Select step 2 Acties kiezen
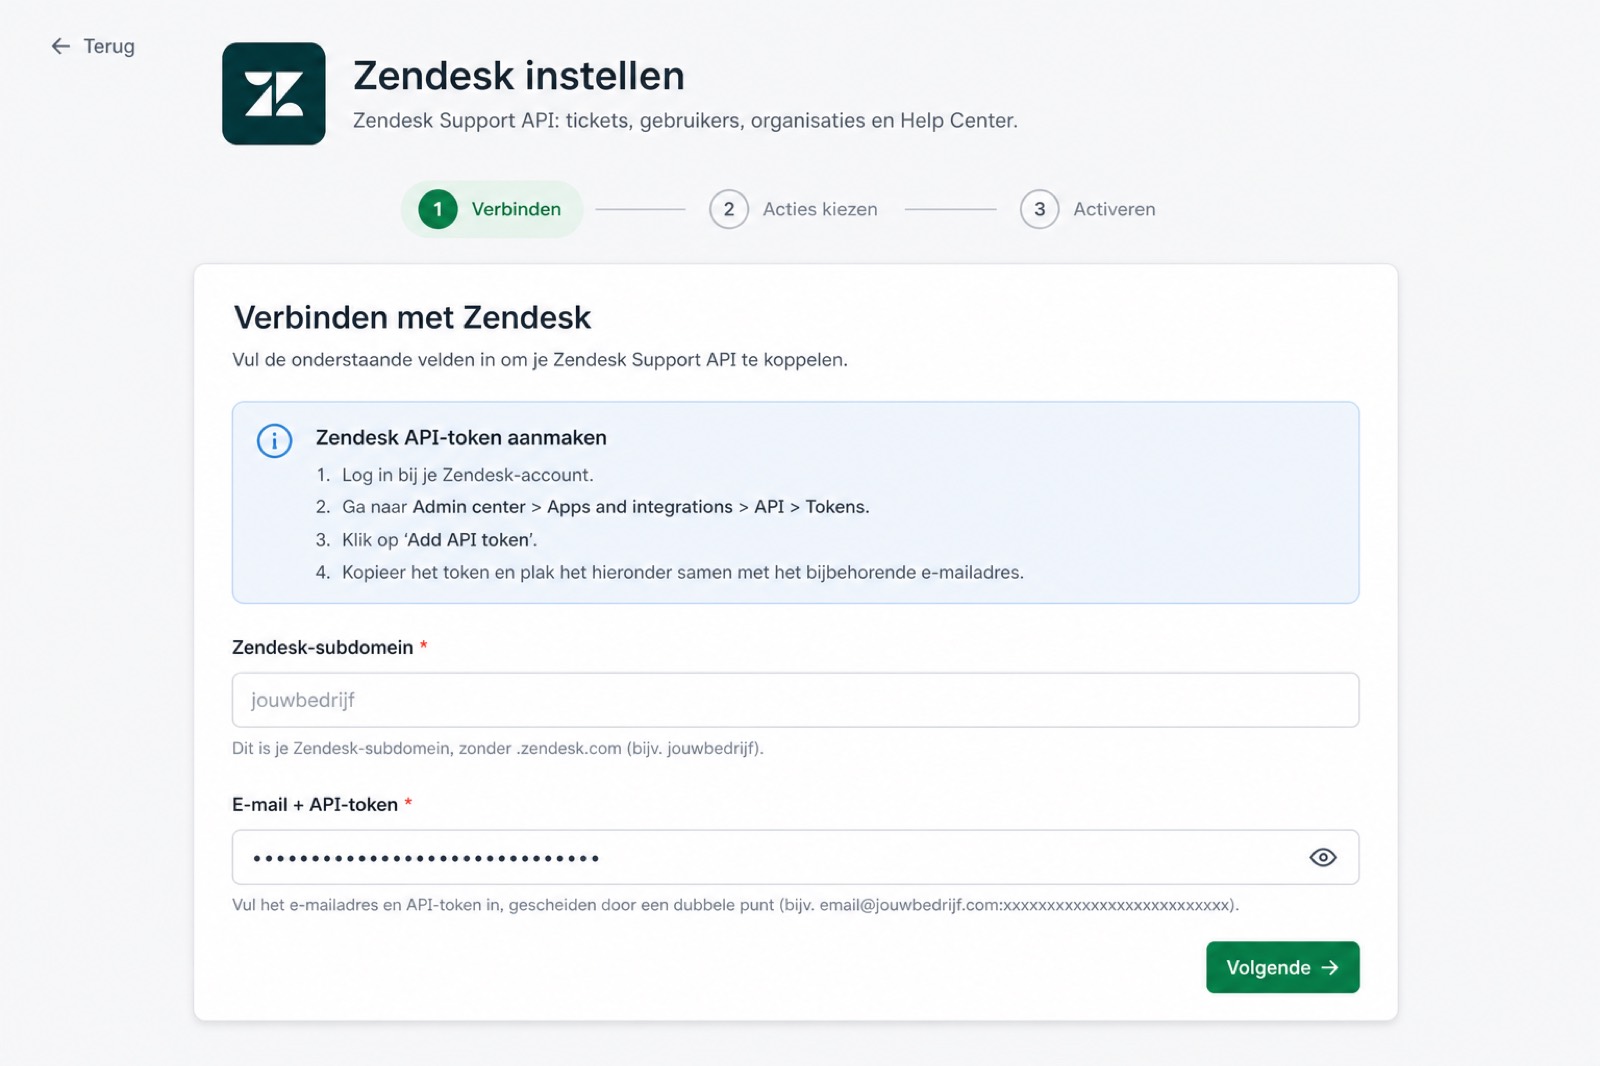The height and width of the screenshot is (1066, 1600). click(793, 209)
